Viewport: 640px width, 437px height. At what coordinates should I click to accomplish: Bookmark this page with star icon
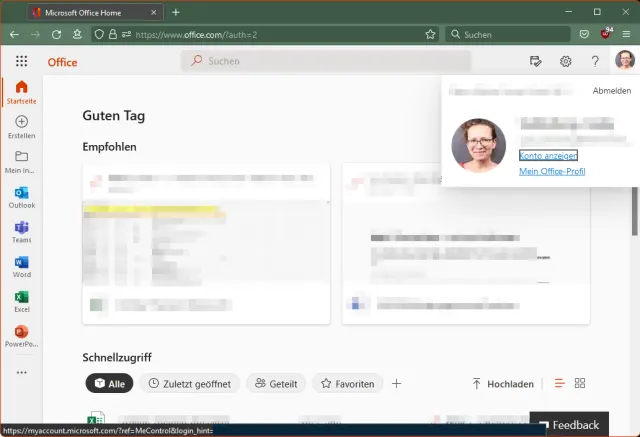pos(430,35)
